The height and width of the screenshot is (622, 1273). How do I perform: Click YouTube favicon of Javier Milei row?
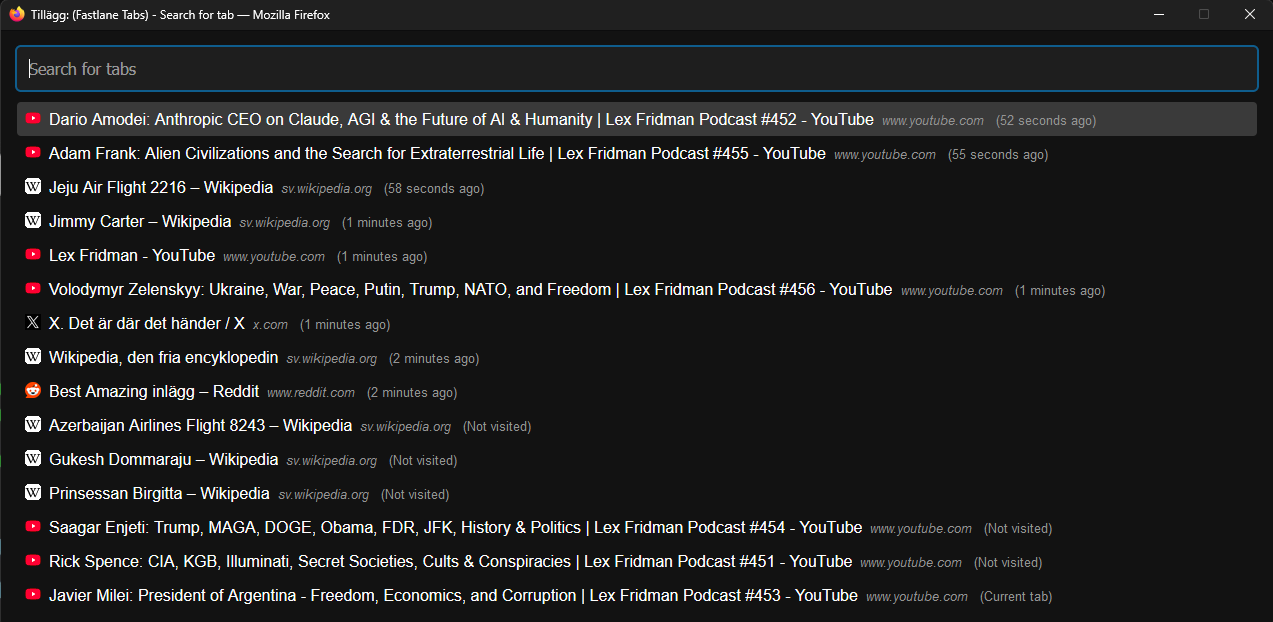click(33, 595)
